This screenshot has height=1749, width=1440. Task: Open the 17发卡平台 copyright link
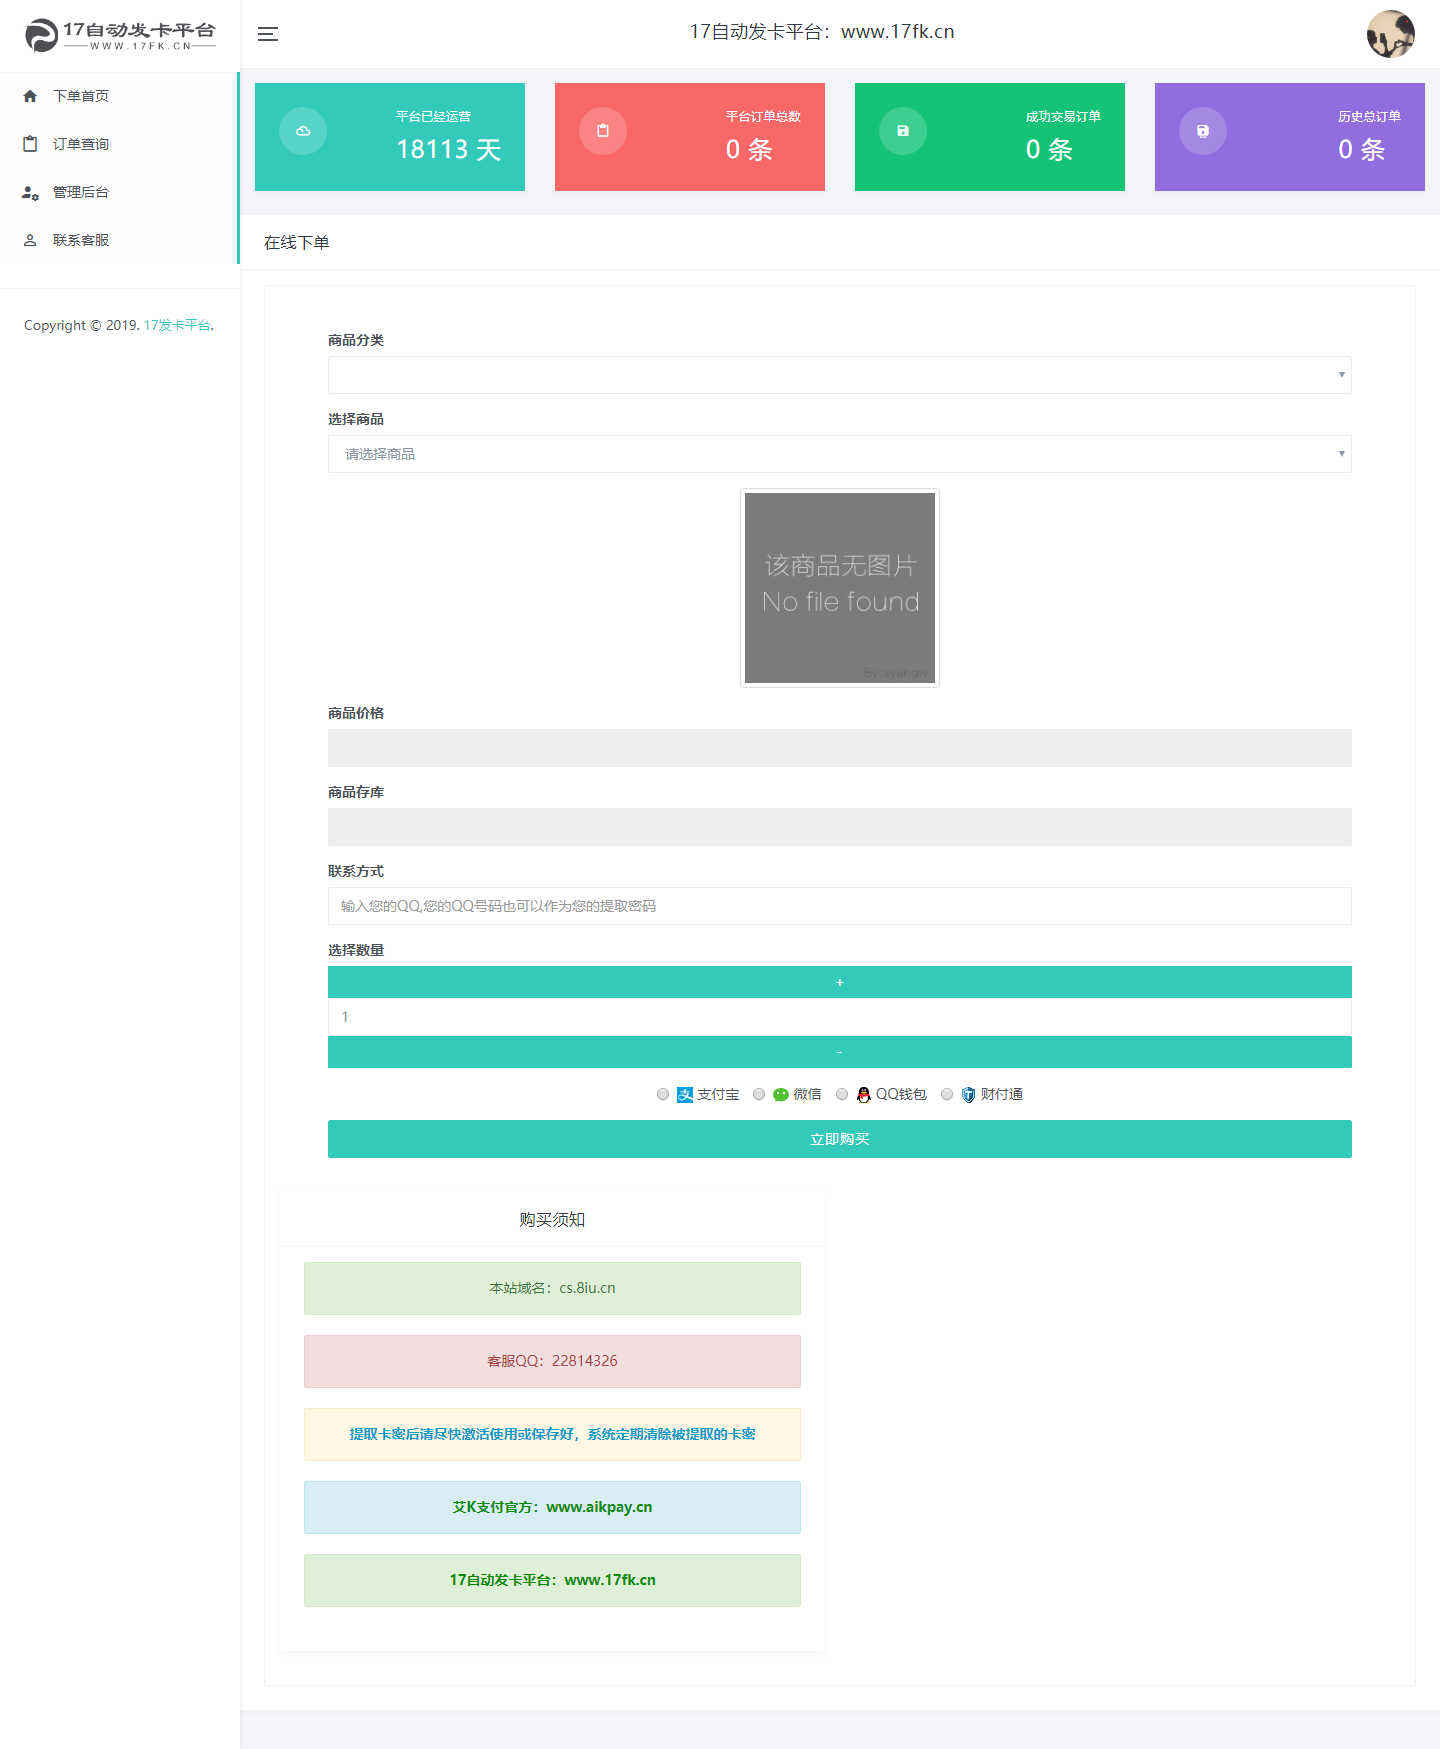click(x=177, y=325)
